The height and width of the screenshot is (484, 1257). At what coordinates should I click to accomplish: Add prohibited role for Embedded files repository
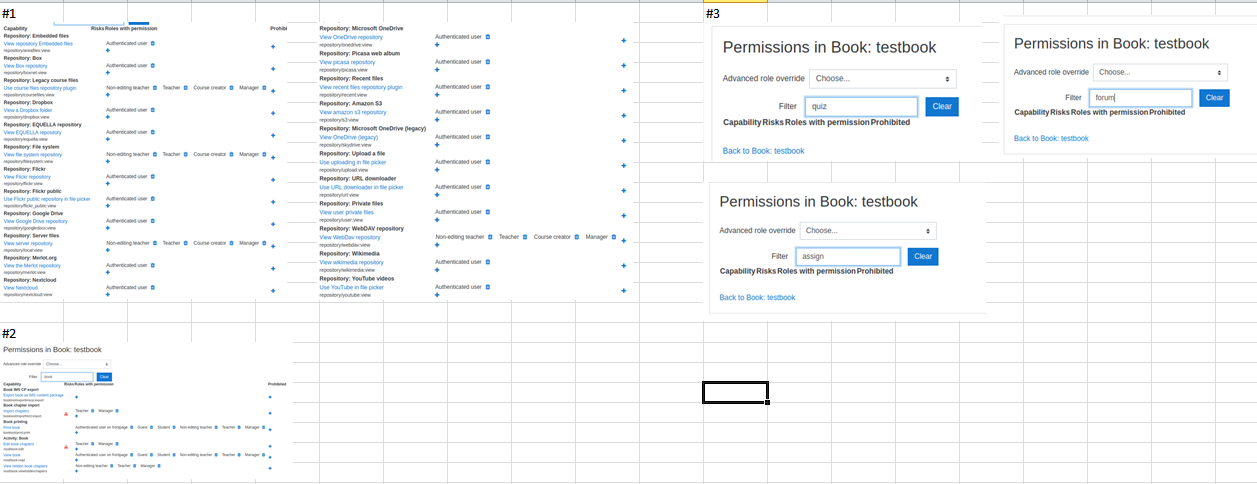coord(272,47)
